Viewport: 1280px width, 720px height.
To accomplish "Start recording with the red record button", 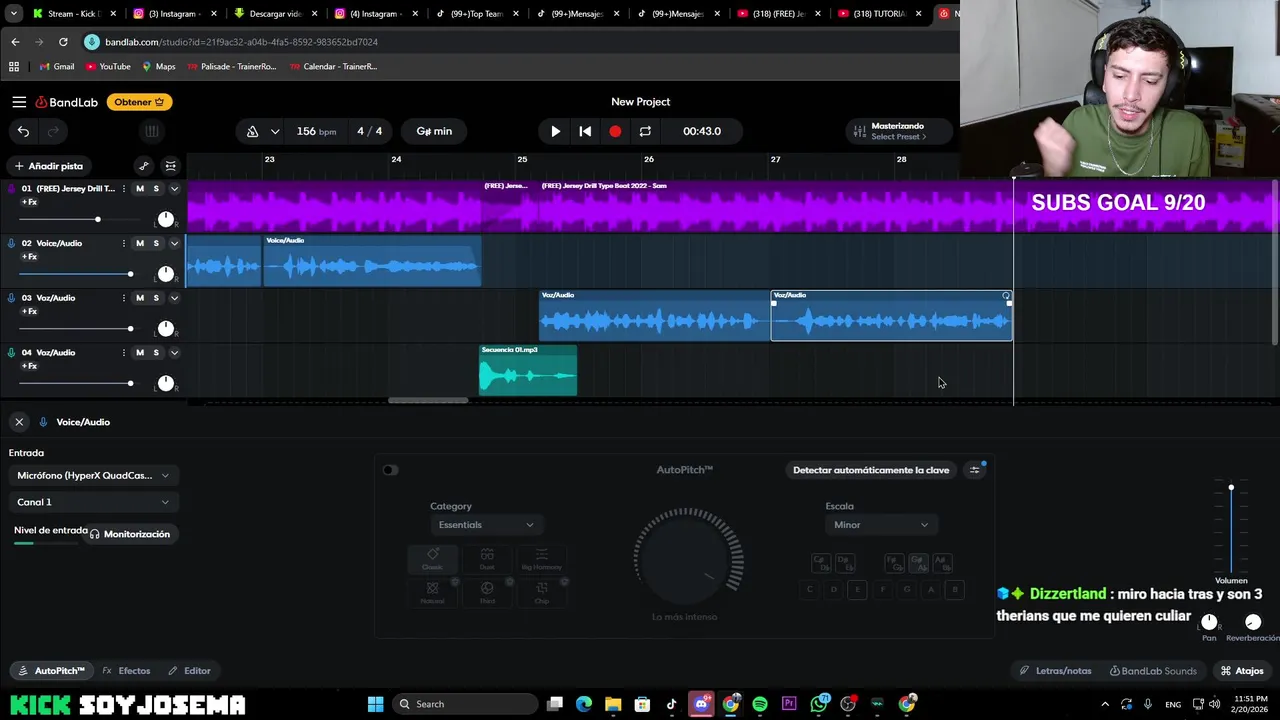I will [x=615, y=131].
